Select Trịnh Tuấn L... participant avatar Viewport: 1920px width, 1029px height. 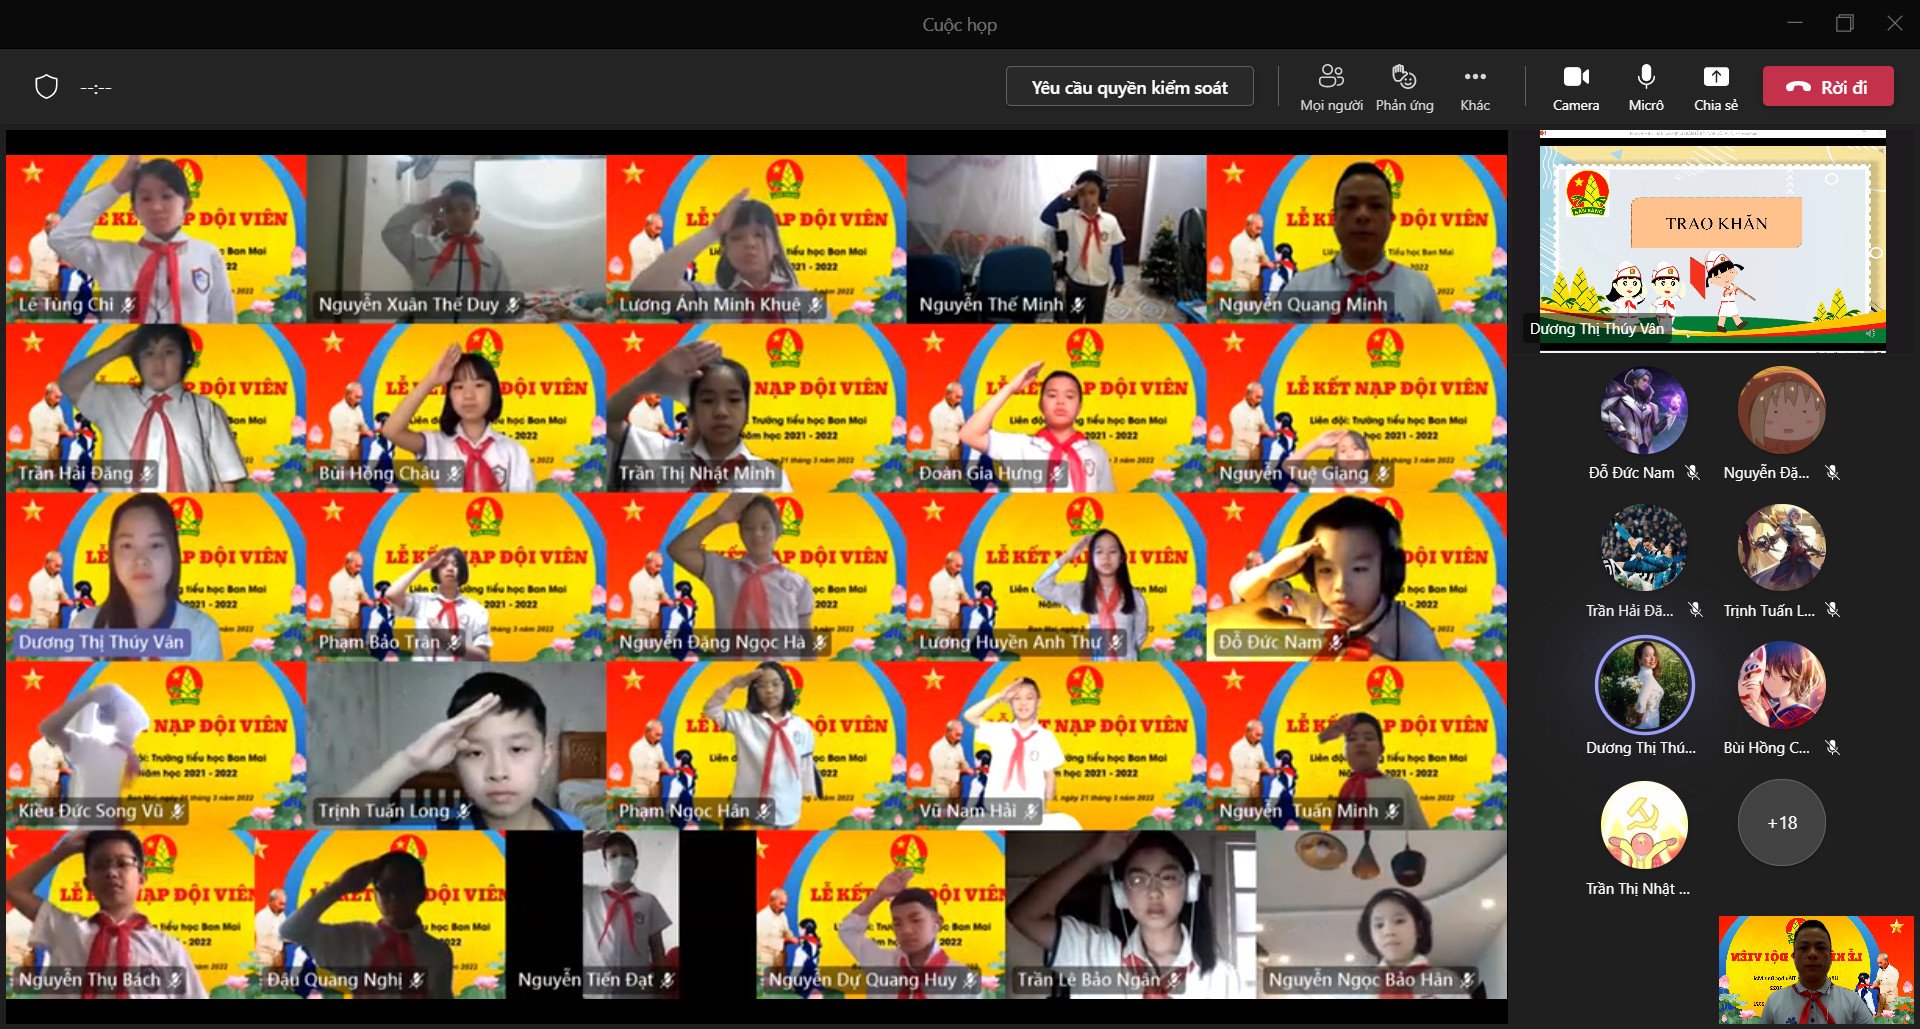(1782, 548)
